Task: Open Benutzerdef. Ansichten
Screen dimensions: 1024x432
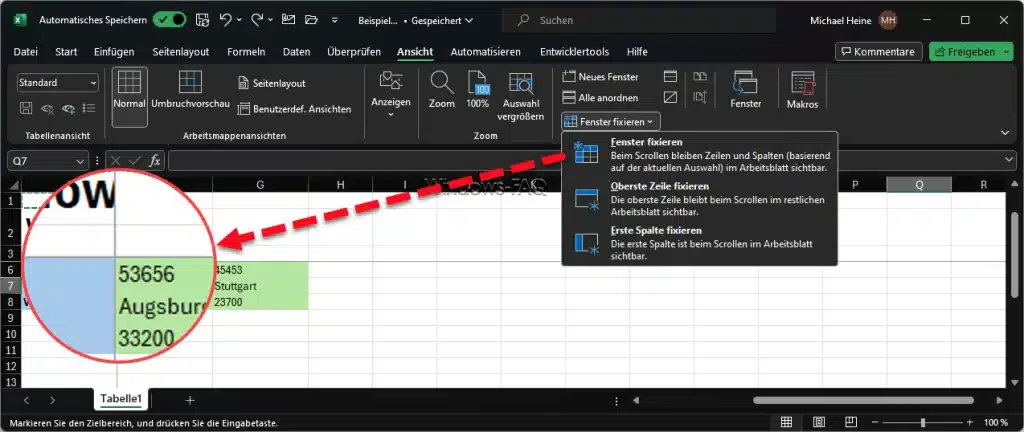Action: (x=294, y=109)
